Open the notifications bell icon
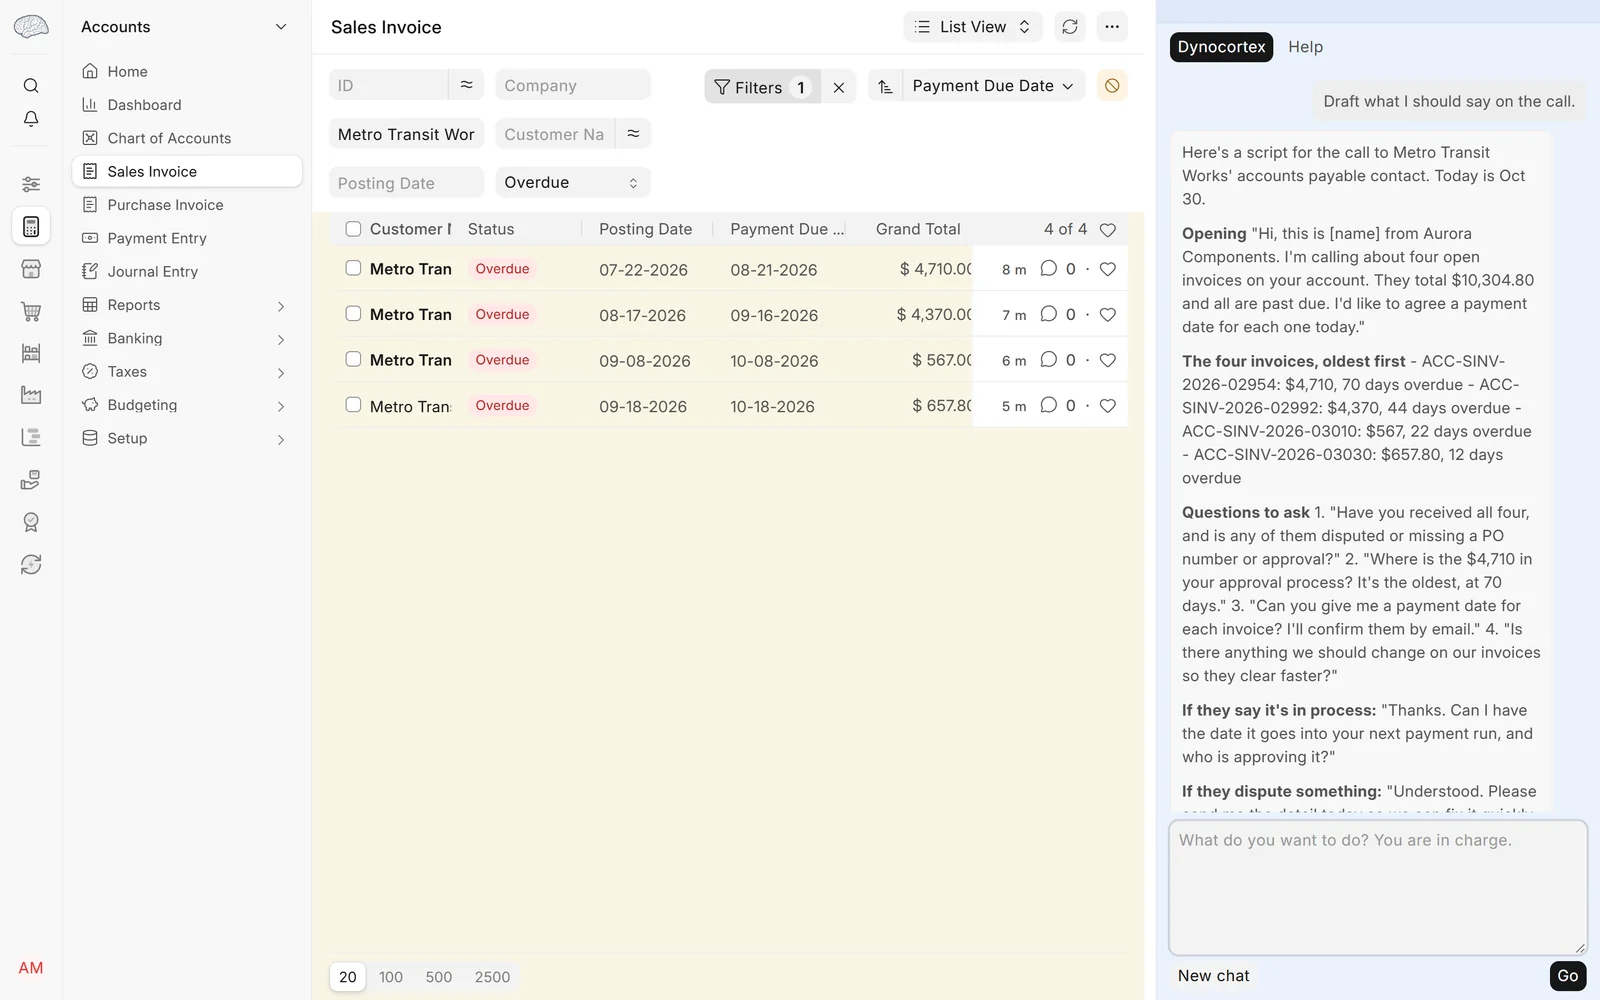 click(31, 119)
